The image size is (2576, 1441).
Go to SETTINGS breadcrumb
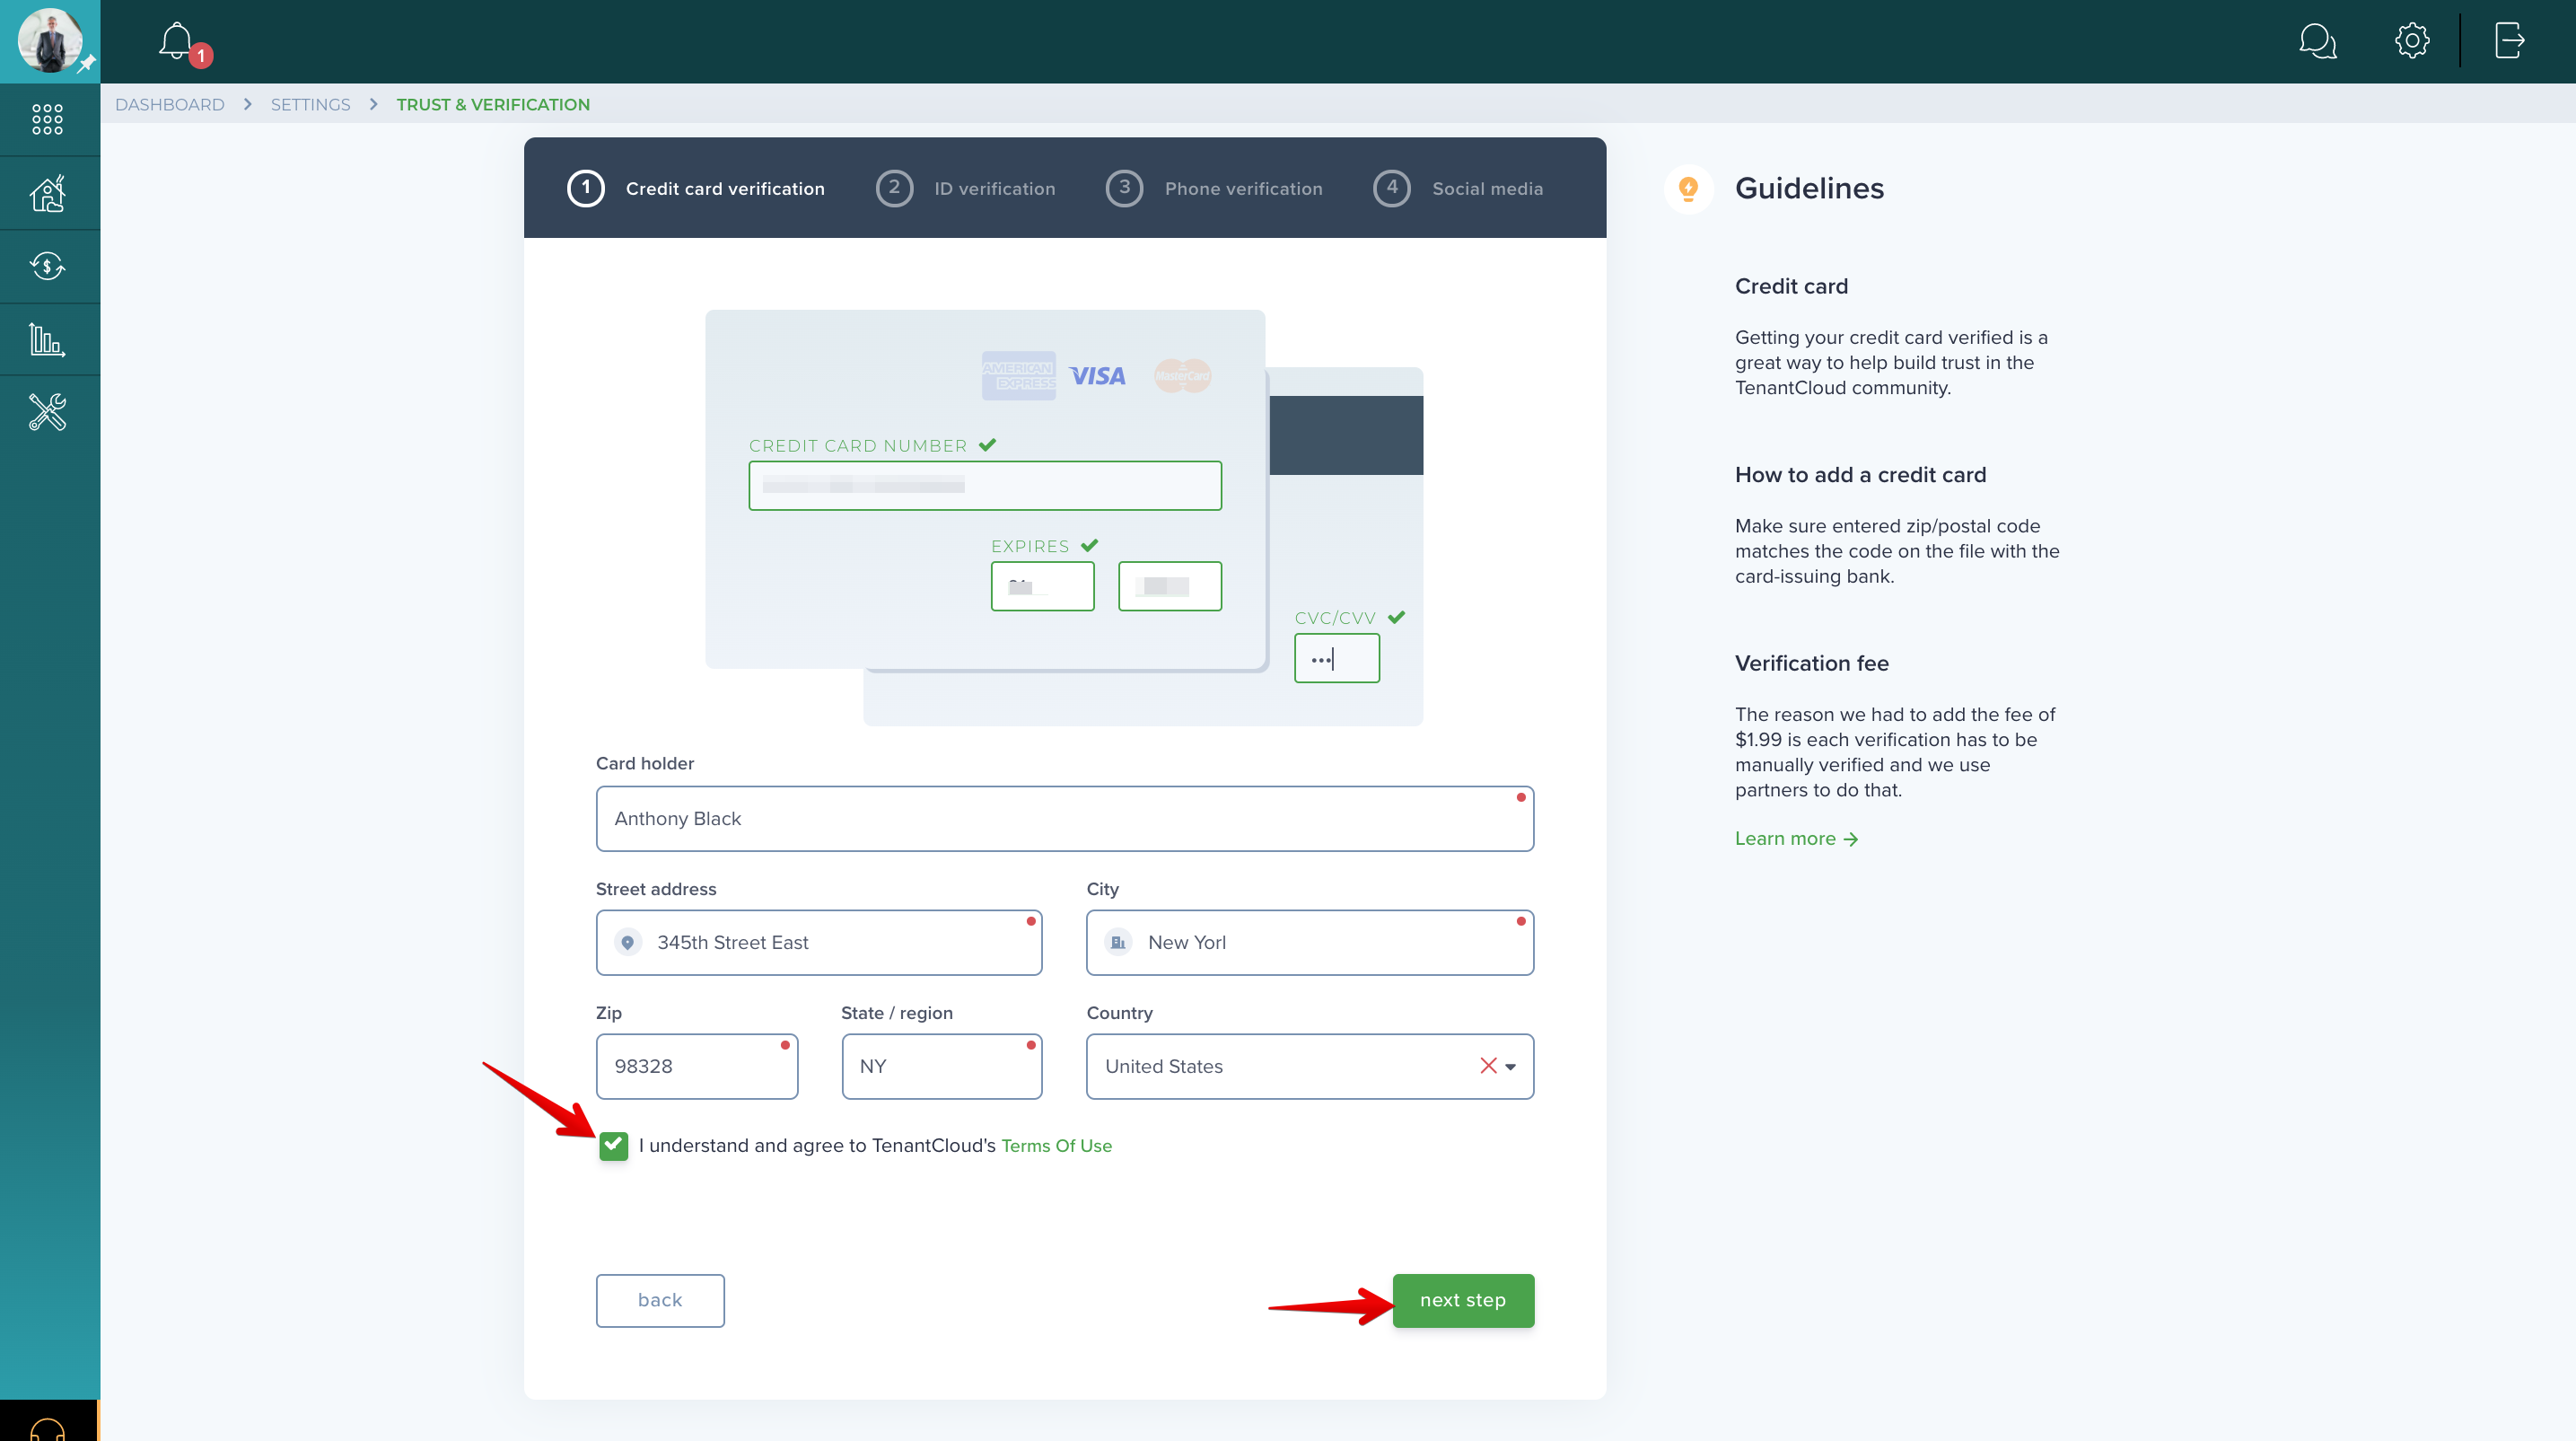310,104
